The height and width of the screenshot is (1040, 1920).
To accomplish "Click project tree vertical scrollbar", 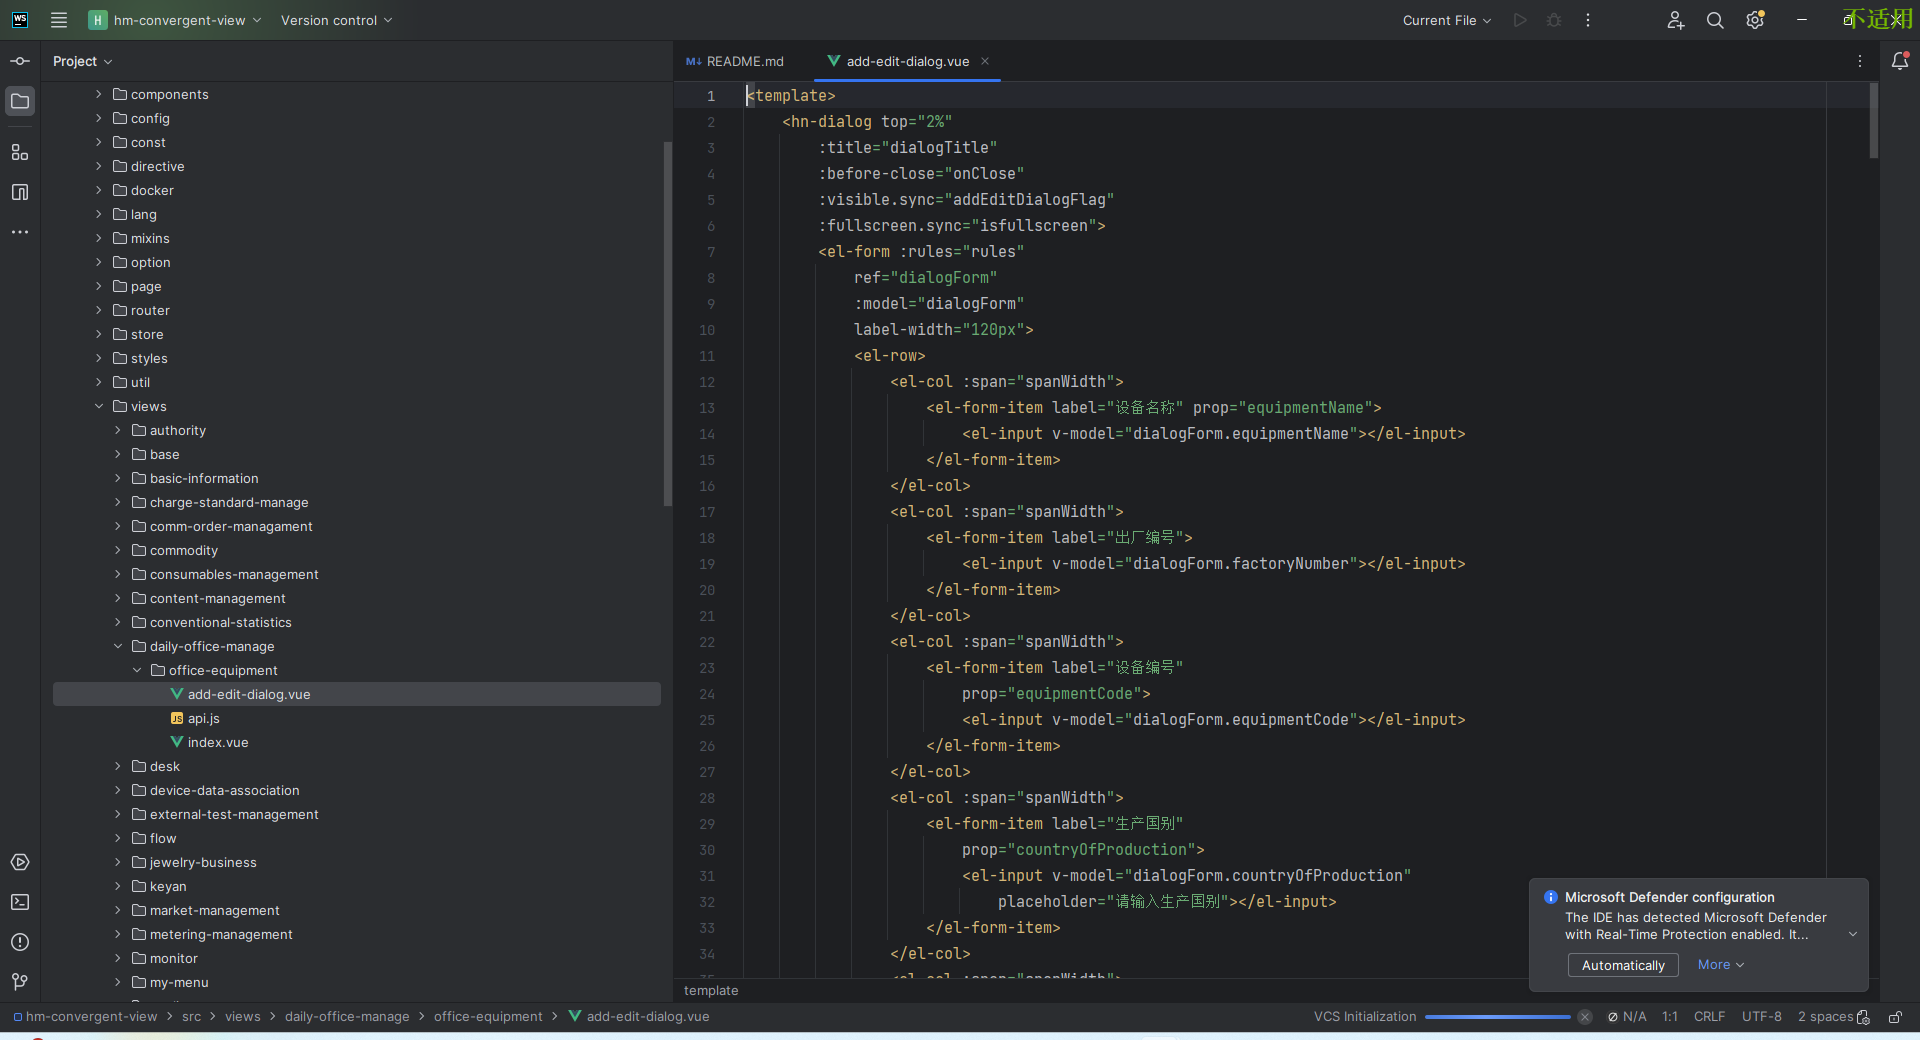I will pyautogui.click(x=667, y=324).
